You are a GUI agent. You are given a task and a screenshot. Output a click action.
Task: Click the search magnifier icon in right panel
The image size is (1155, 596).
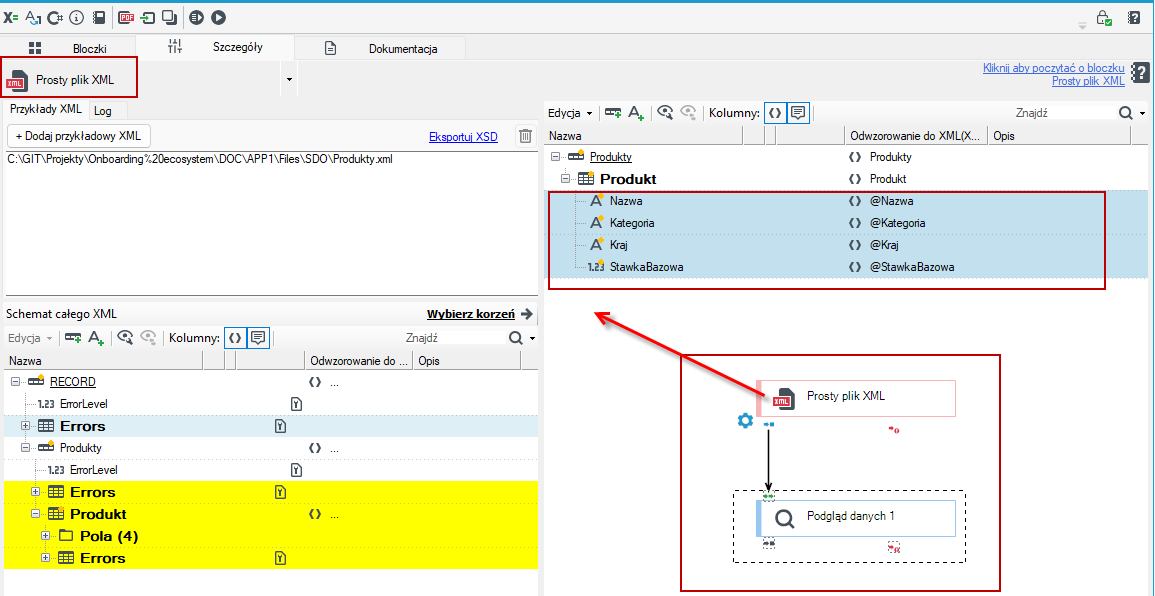[x=1127, y=113]
